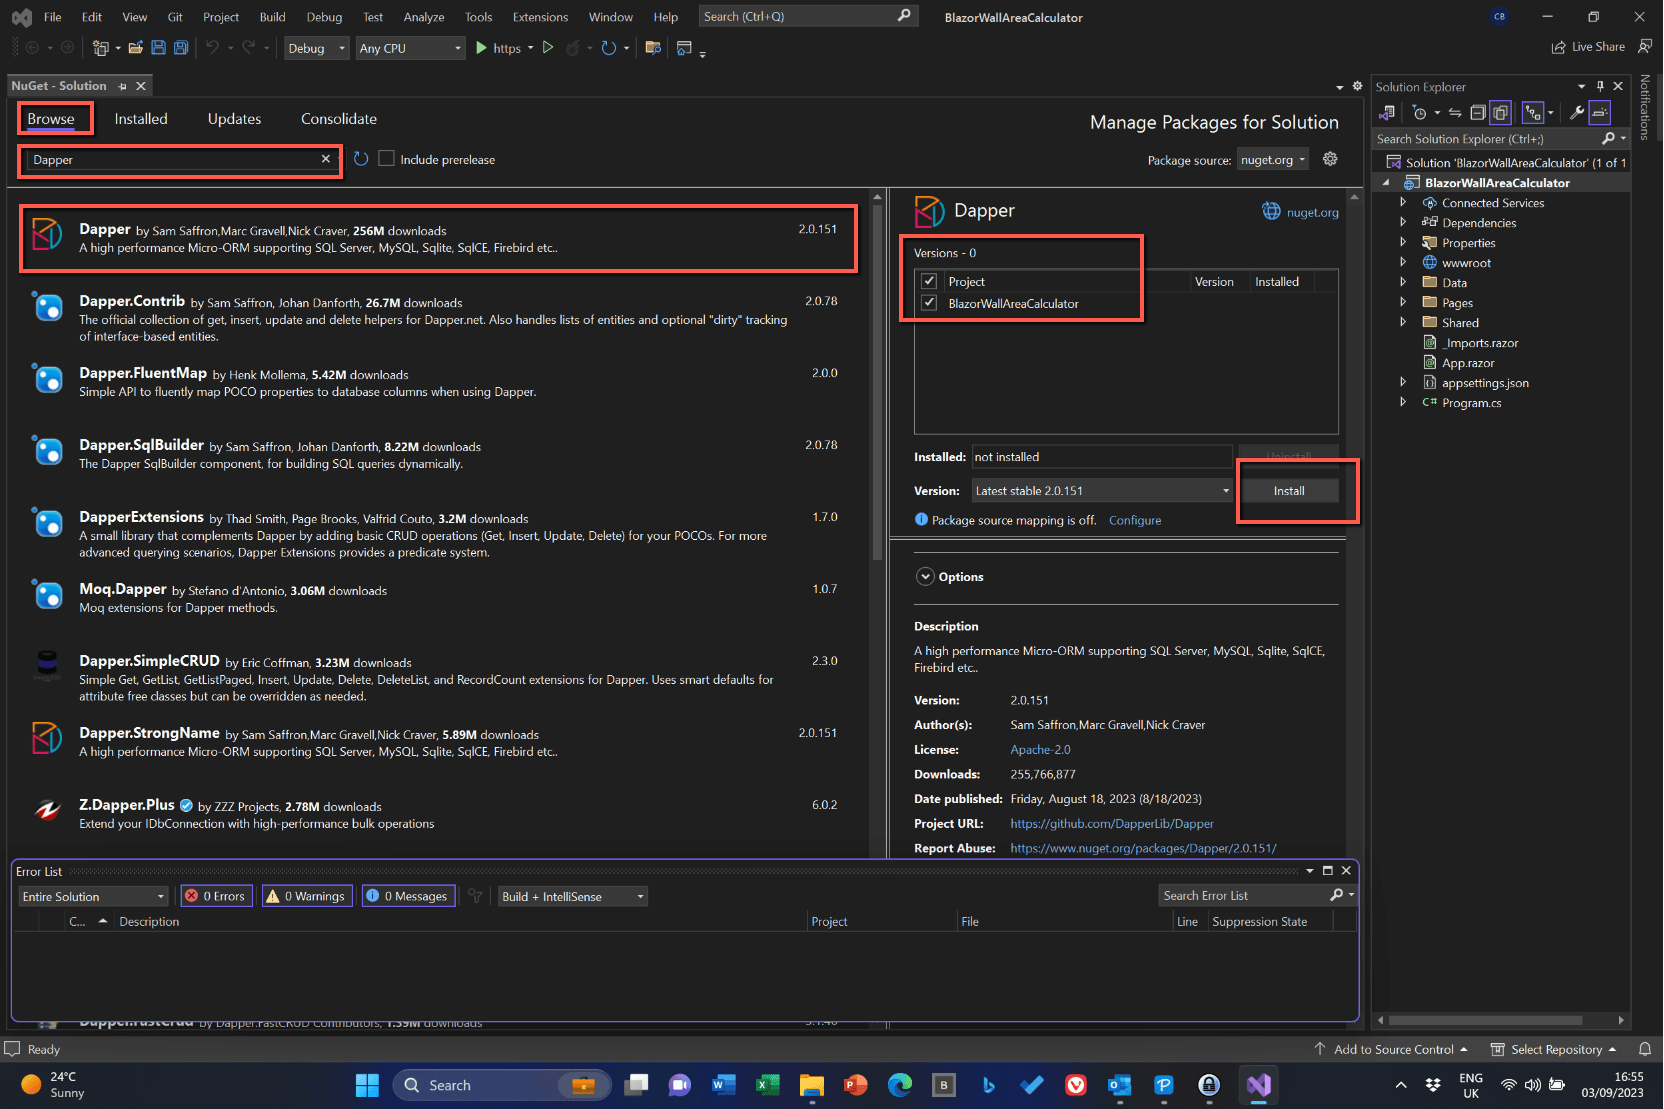Open the GitHub DapperLib project URL
This screenshot has width=1664, height=1109.
1112,824
